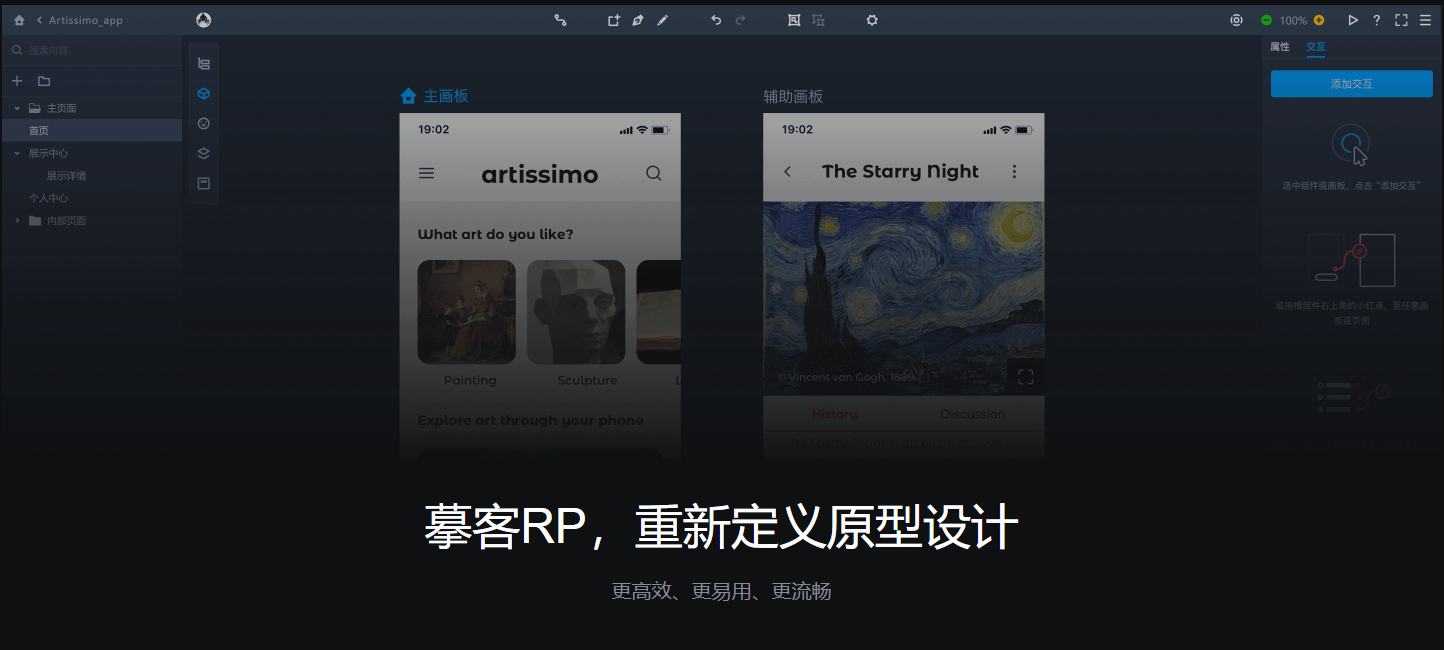This screenshot has width=1444, height=650.
Task: Enter fullscreen mode
Action: point(1401,20)
